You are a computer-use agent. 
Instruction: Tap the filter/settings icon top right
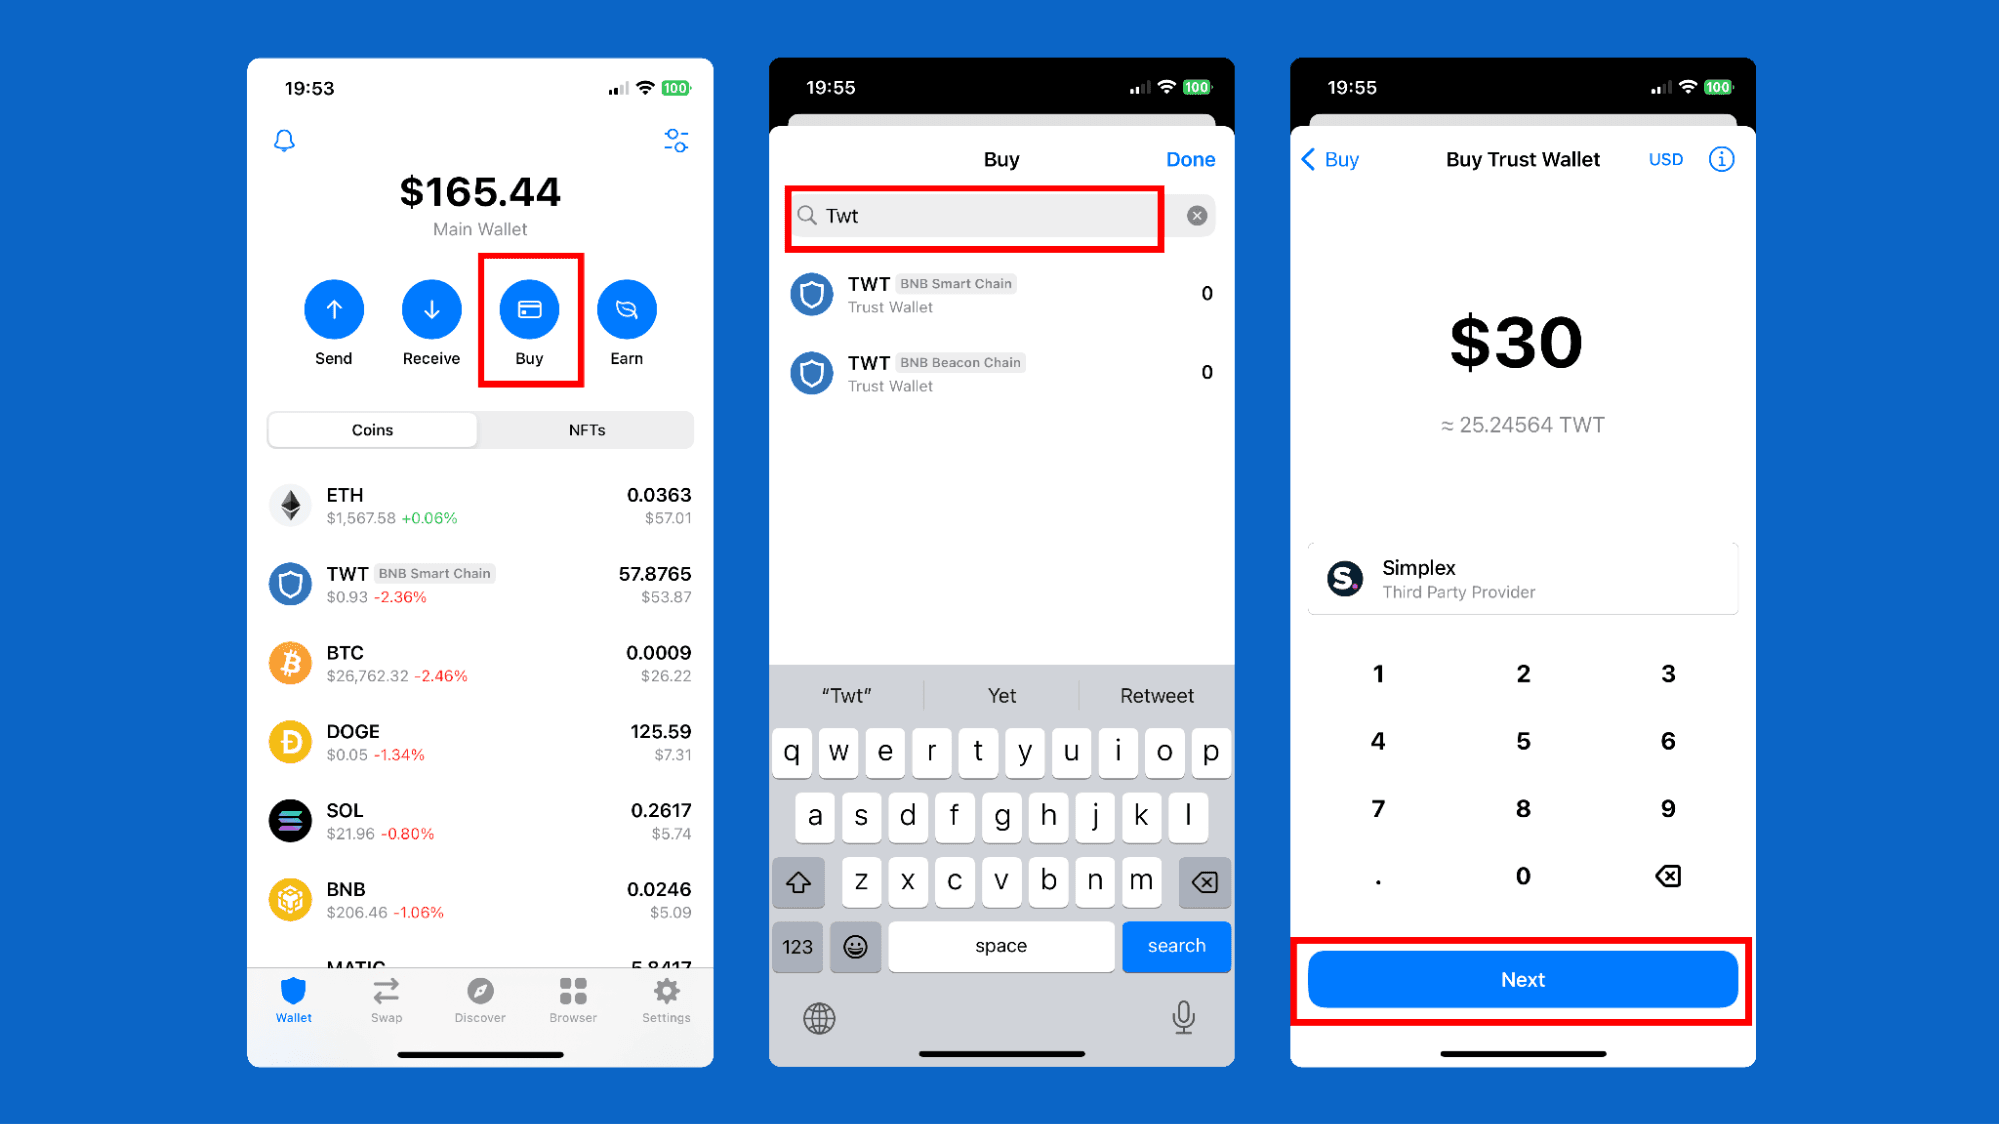(677, 140)
